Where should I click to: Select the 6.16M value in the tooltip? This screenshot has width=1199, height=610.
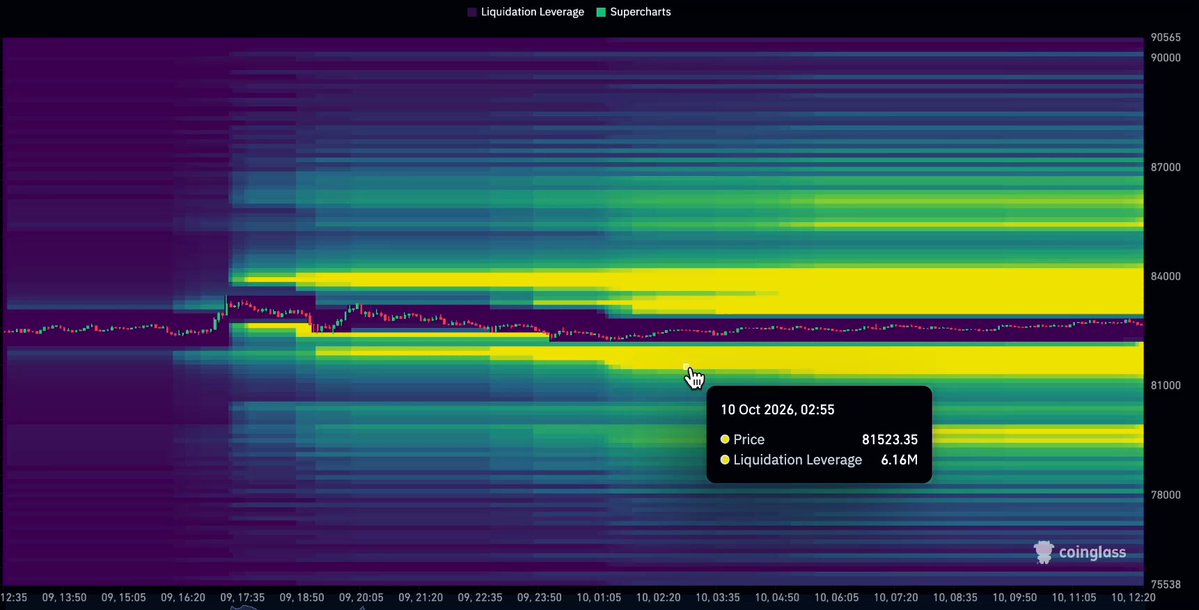[x=899, y=460]
